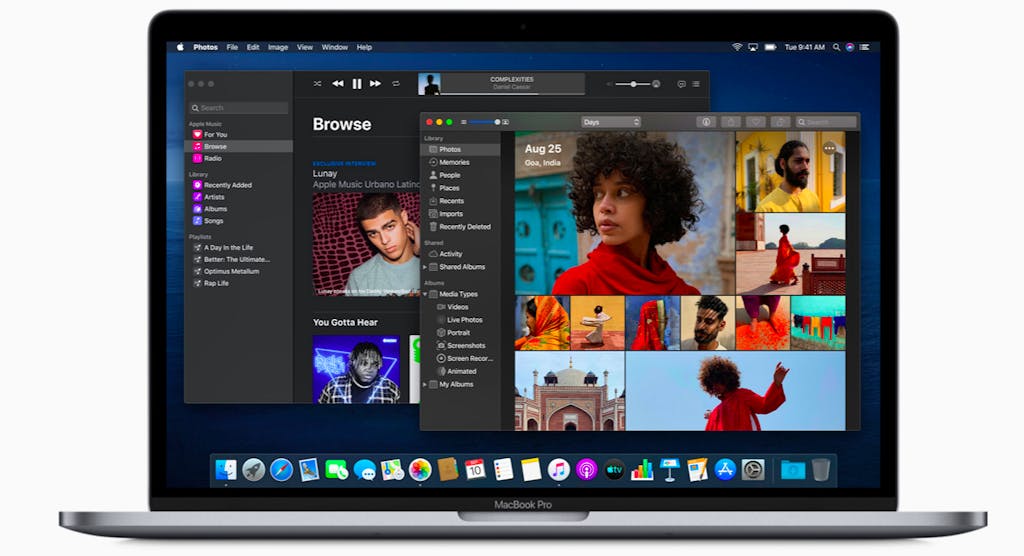Click the Rotate button in Photos toolbar
This screenshot has height=556, width=1024.
tap(780, 122)
